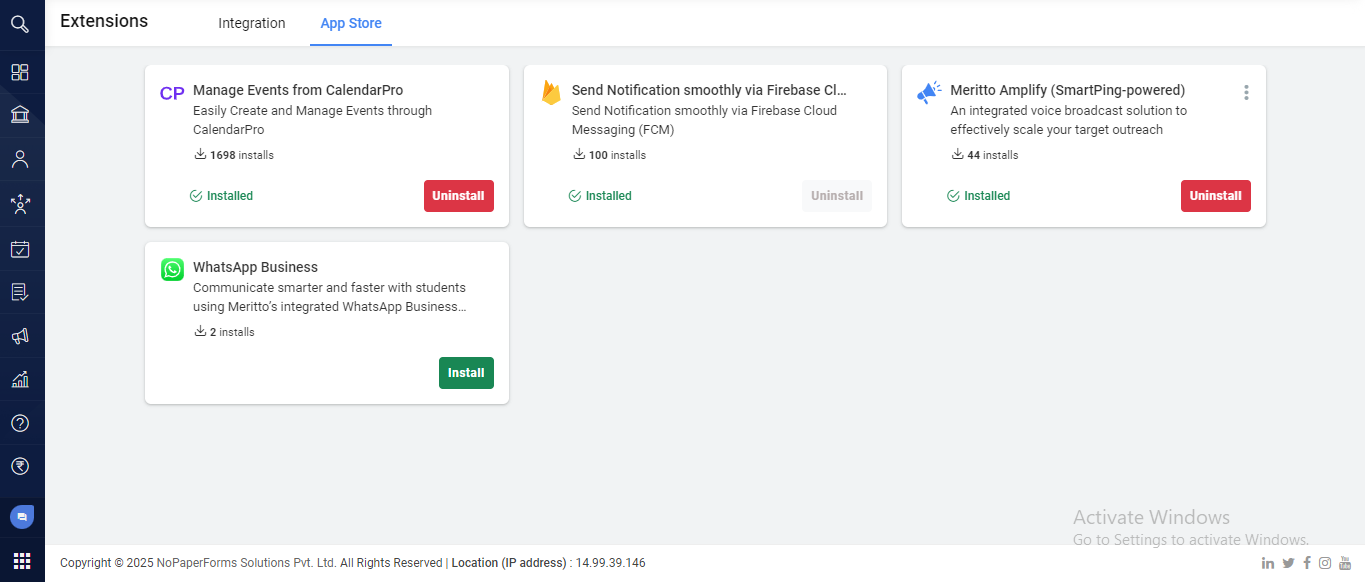Select the App Store tab
Screen dimensions: 1365x582
[x=351, y=23]
